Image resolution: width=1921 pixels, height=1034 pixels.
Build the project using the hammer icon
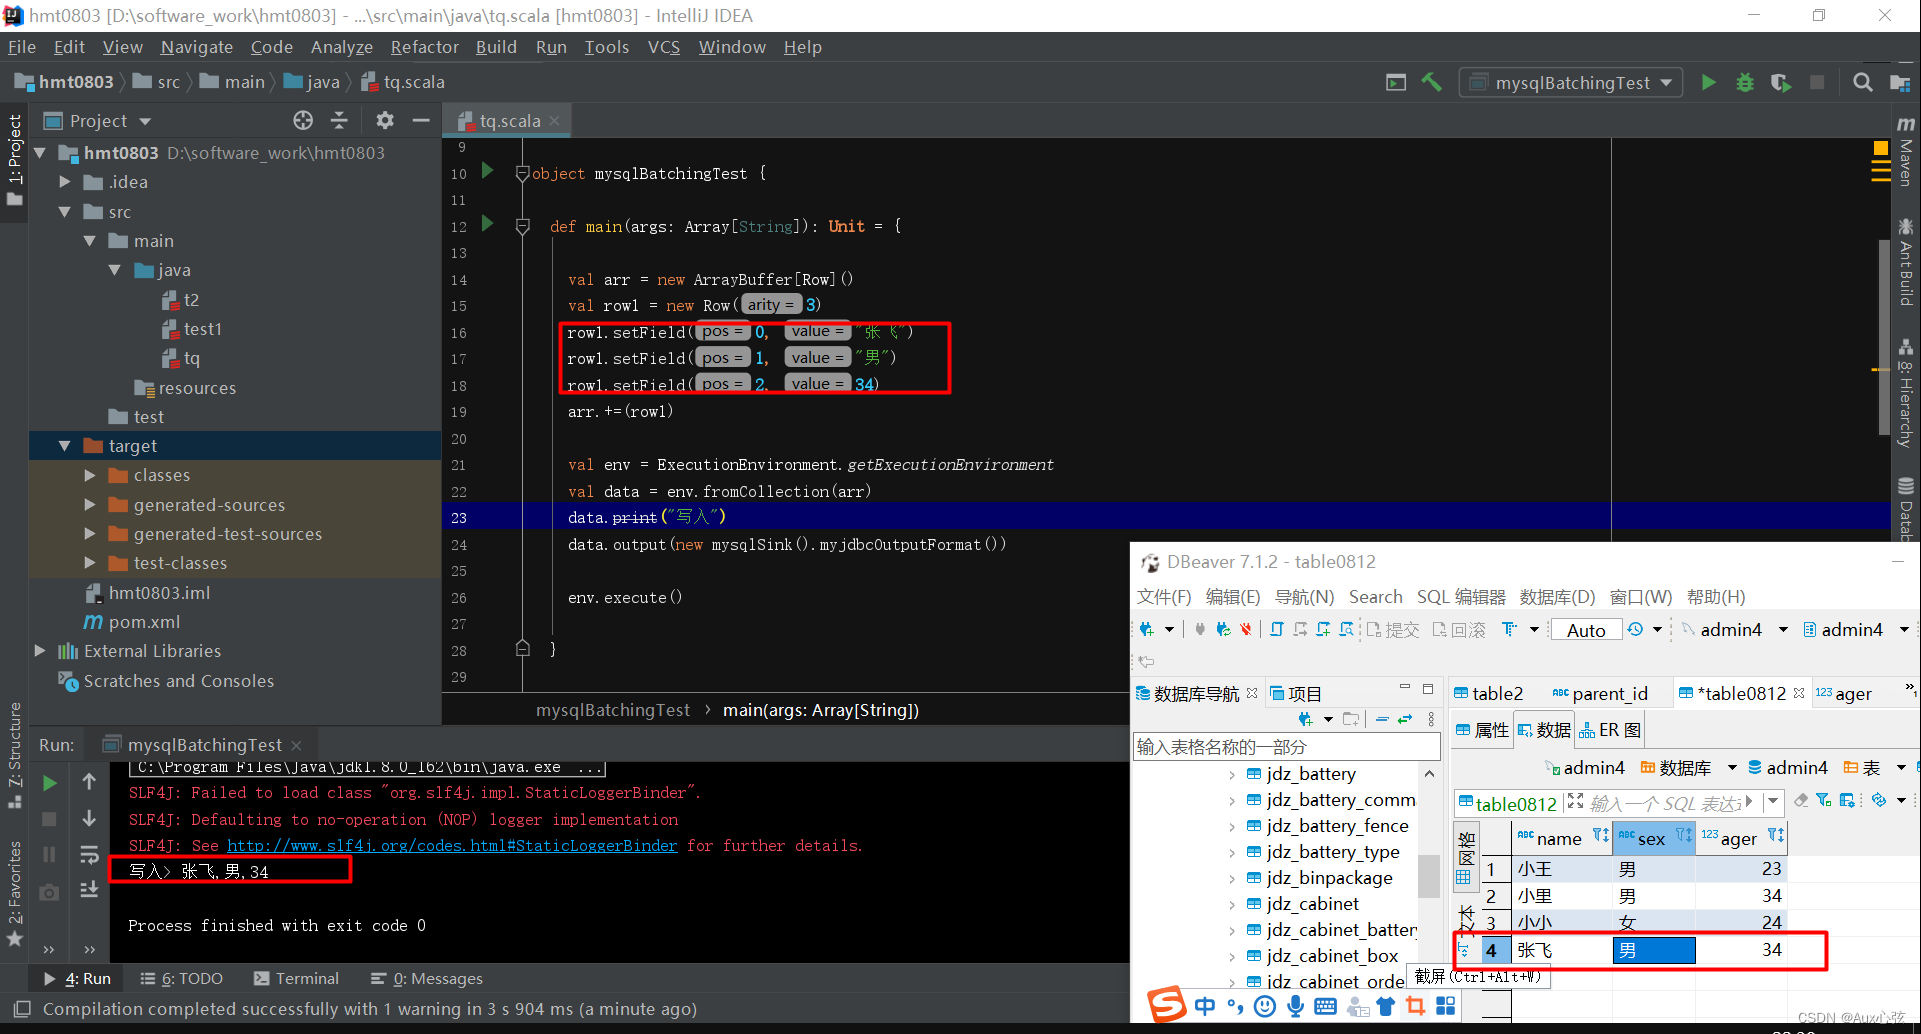1432,82
